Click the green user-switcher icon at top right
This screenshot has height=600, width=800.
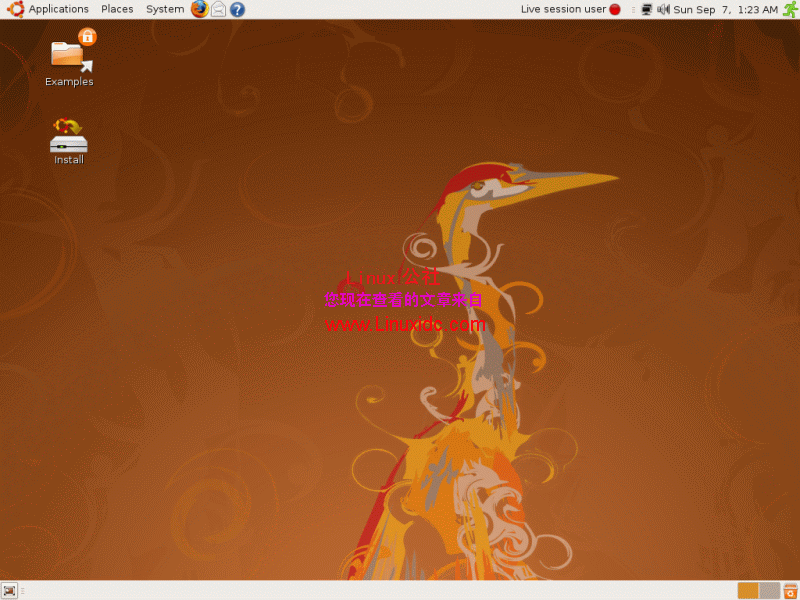[x=788, y=9]
